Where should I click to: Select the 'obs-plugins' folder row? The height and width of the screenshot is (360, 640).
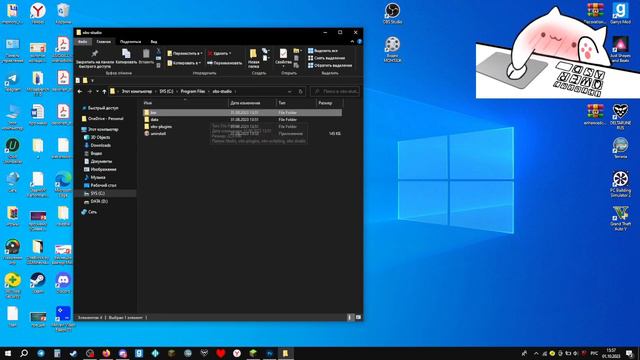pyautogui.click(x=242, y=127)
